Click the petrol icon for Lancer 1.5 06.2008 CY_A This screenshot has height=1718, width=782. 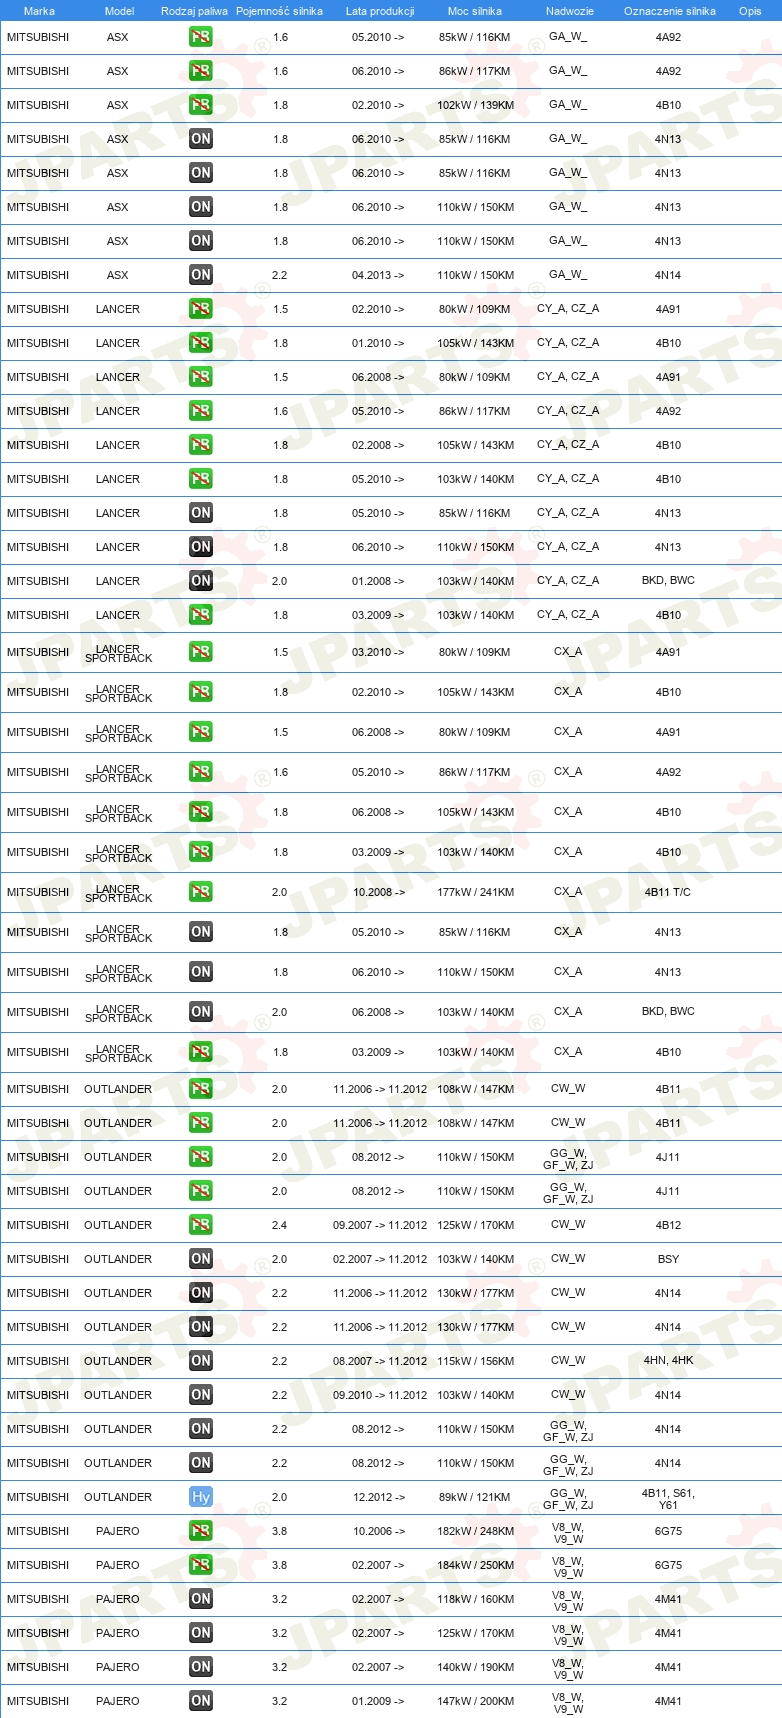(201, 377)
